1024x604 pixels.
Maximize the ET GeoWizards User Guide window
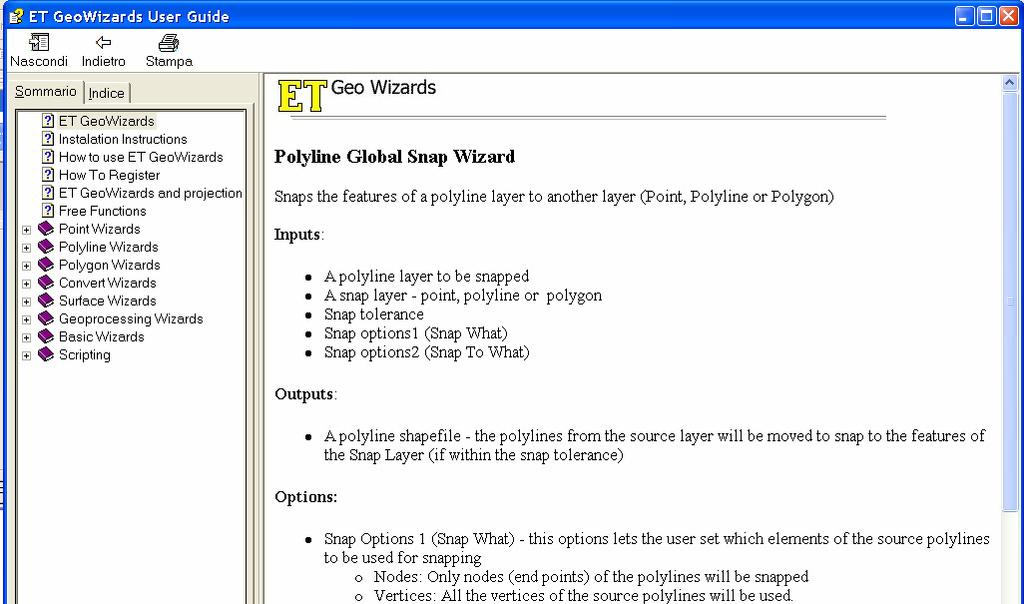coord(987,16)
